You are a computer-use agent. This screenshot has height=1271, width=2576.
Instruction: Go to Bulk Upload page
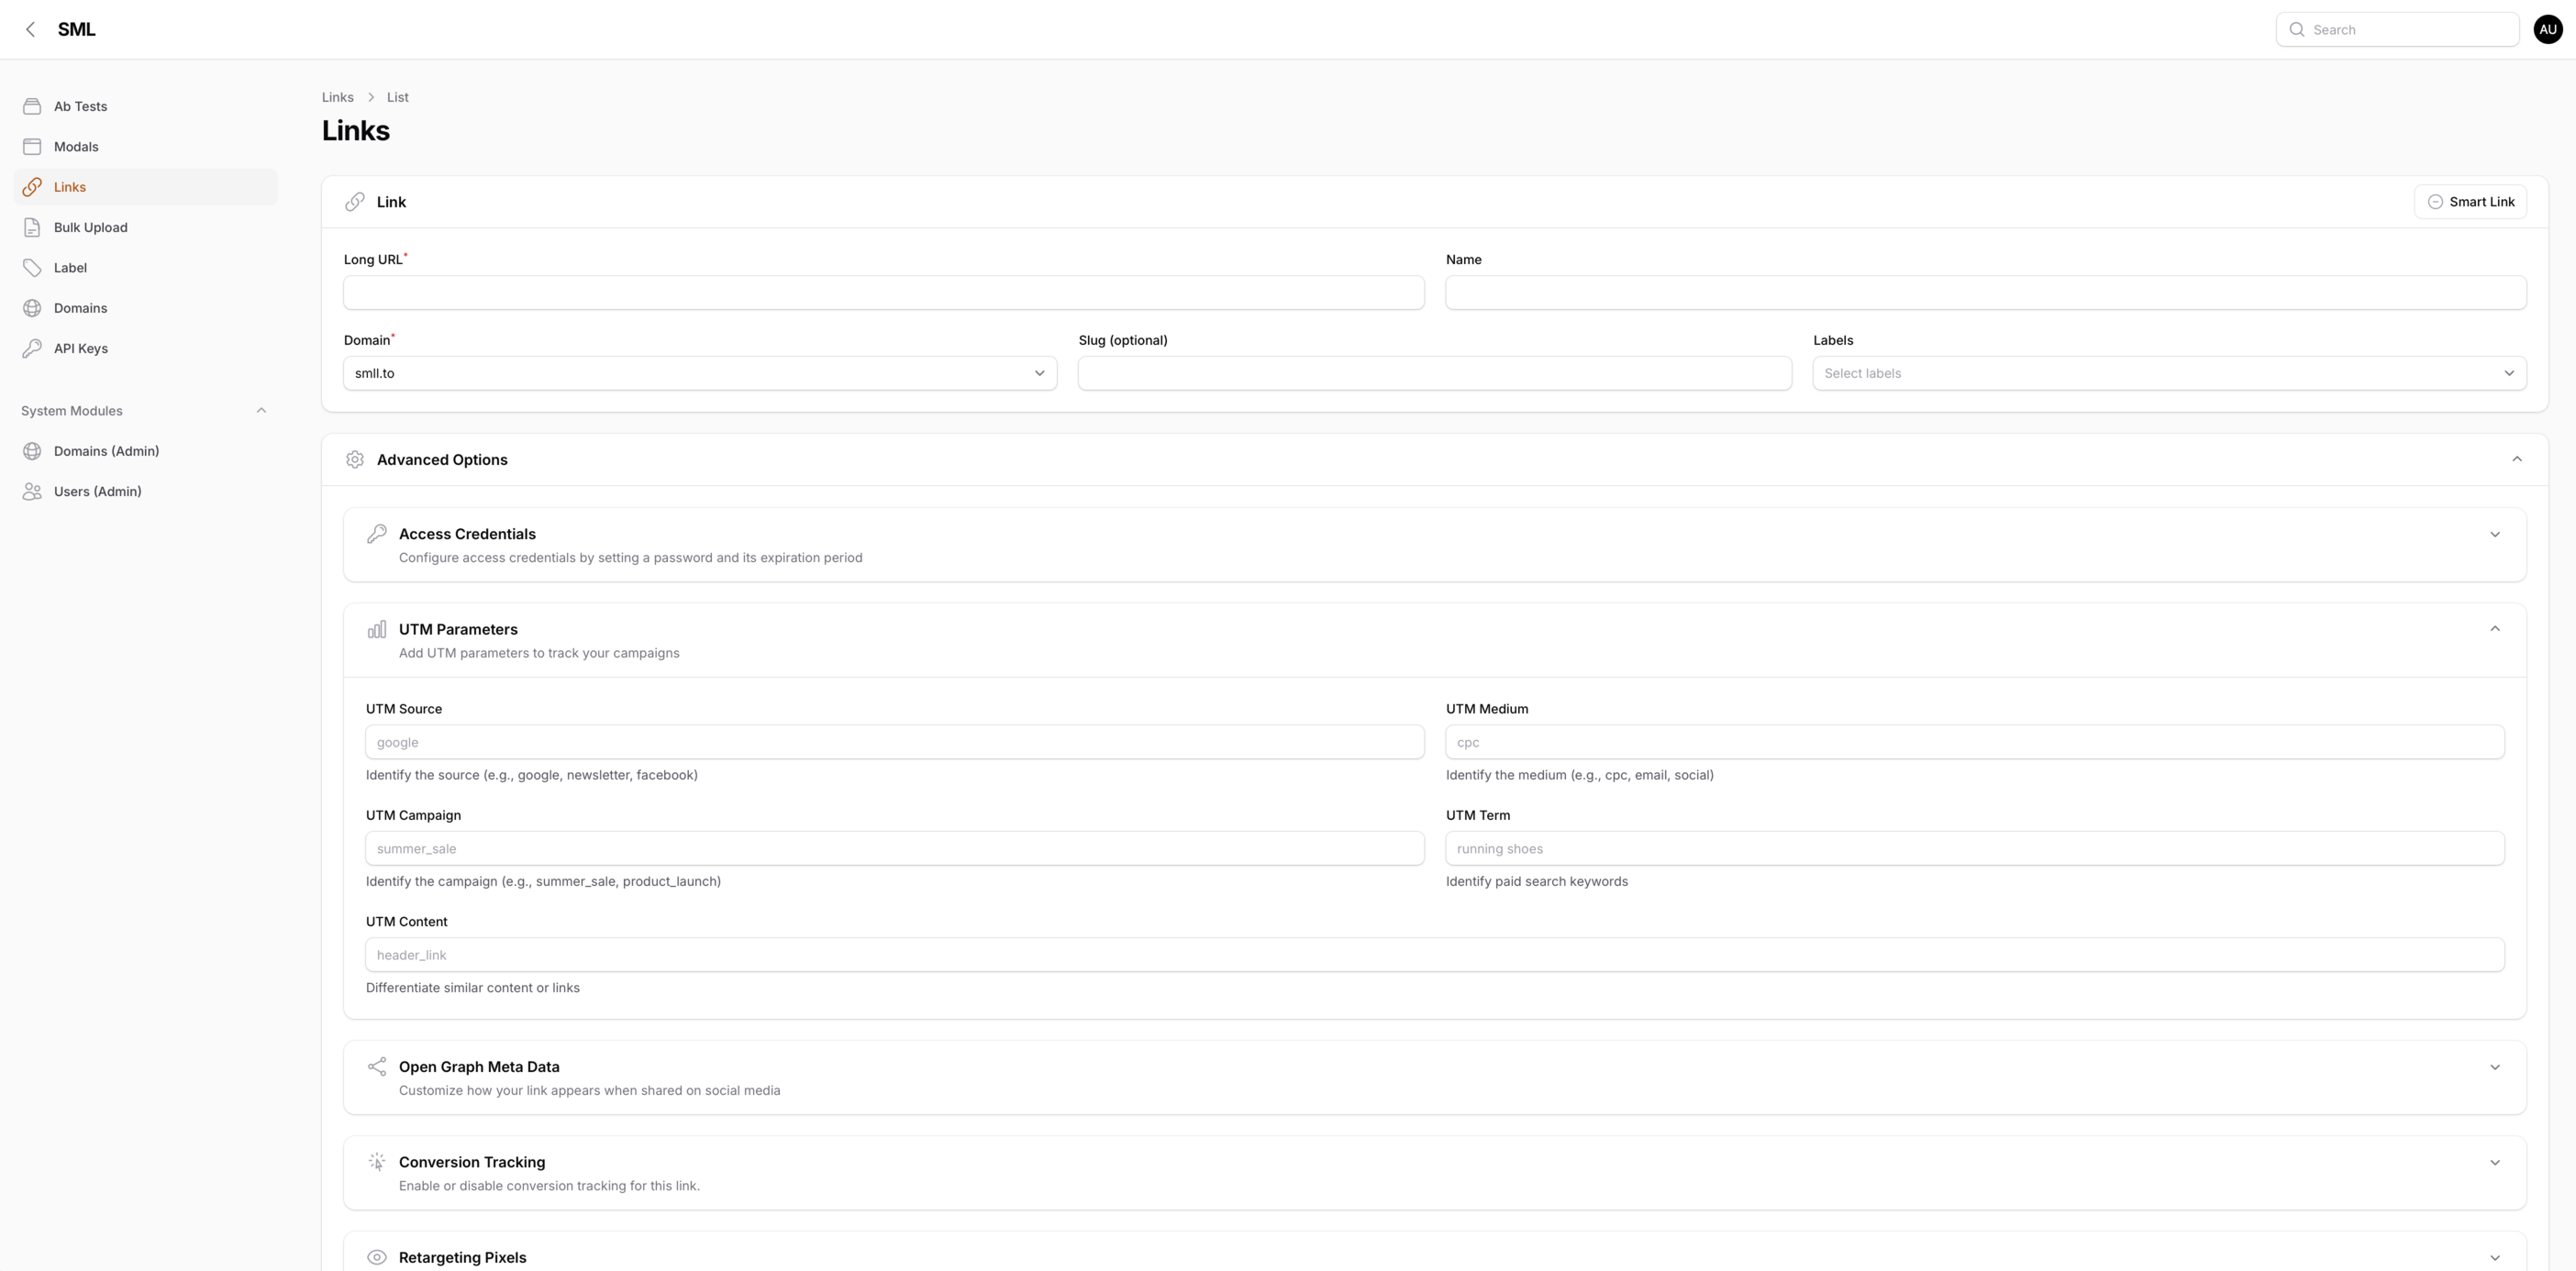90,227
